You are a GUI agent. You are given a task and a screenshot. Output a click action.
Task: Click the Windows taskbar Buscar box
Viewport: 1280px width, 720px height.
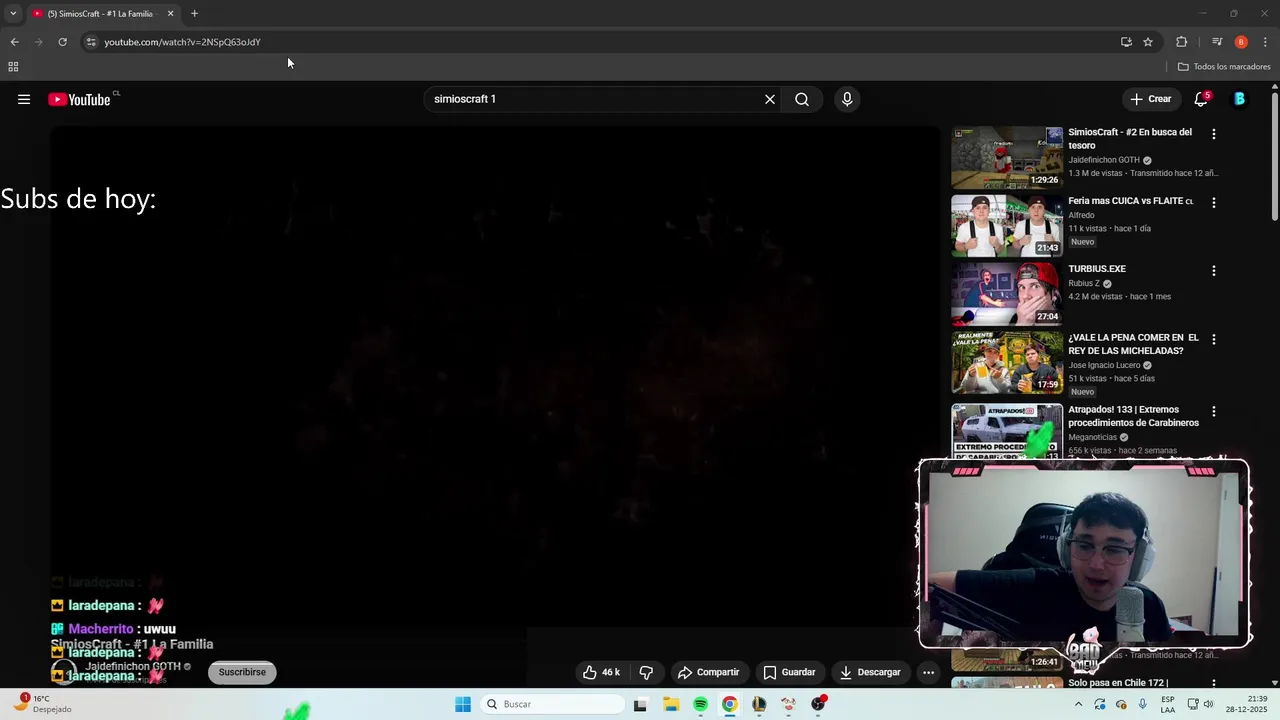coord(552,704)
